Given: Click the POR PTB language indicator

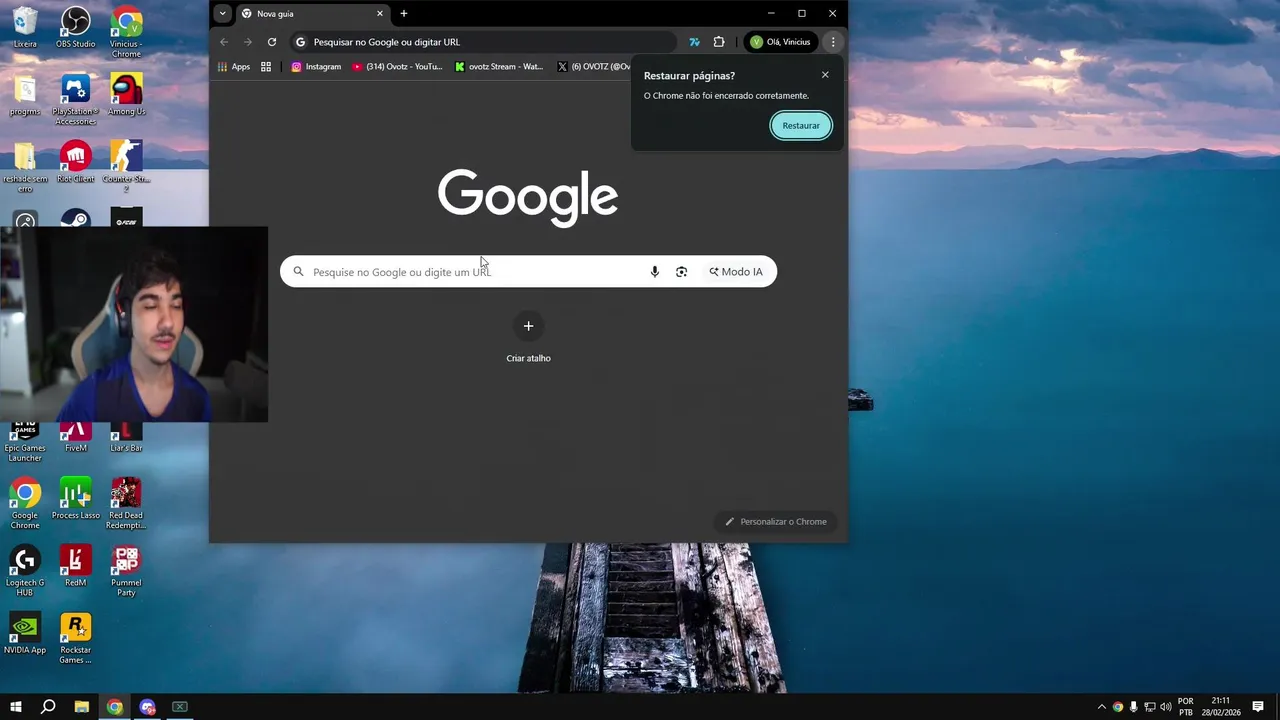Looking at the screenshot, I should click(x=1186, y=707).
